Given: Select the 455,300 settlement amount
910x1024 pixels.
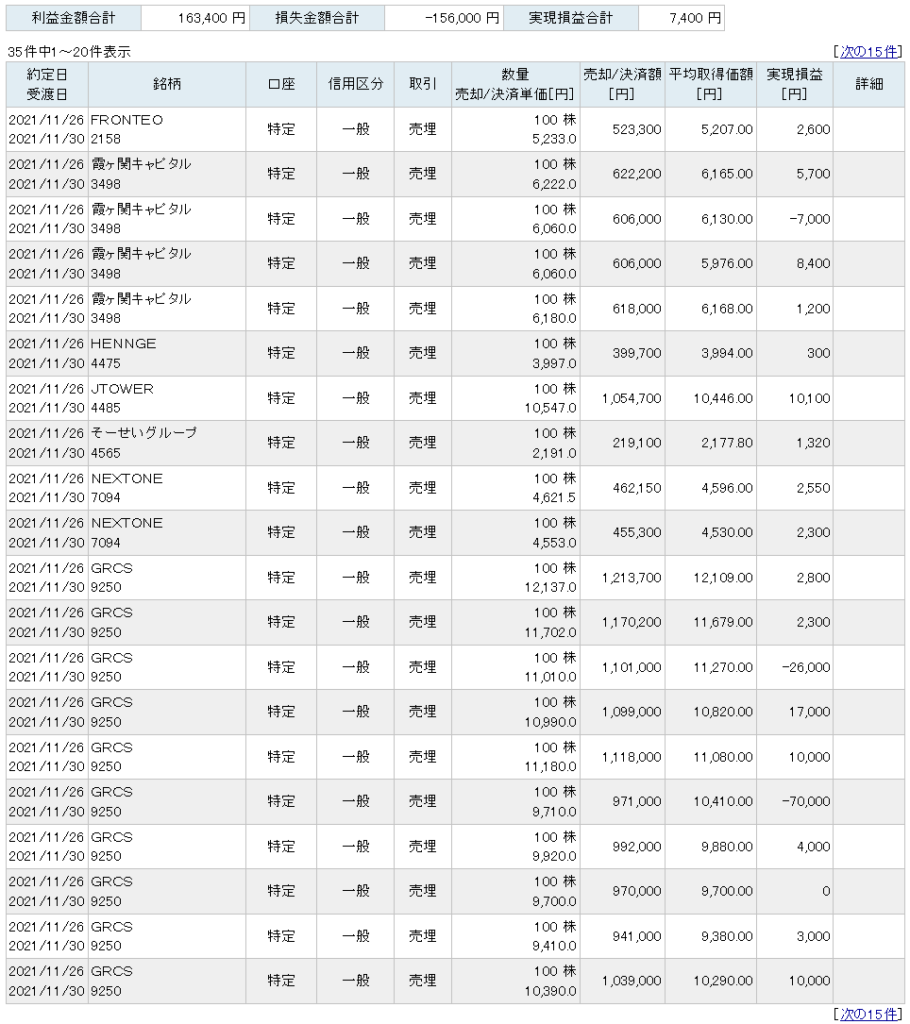Looking at the screenshot, I should [637, 533].
